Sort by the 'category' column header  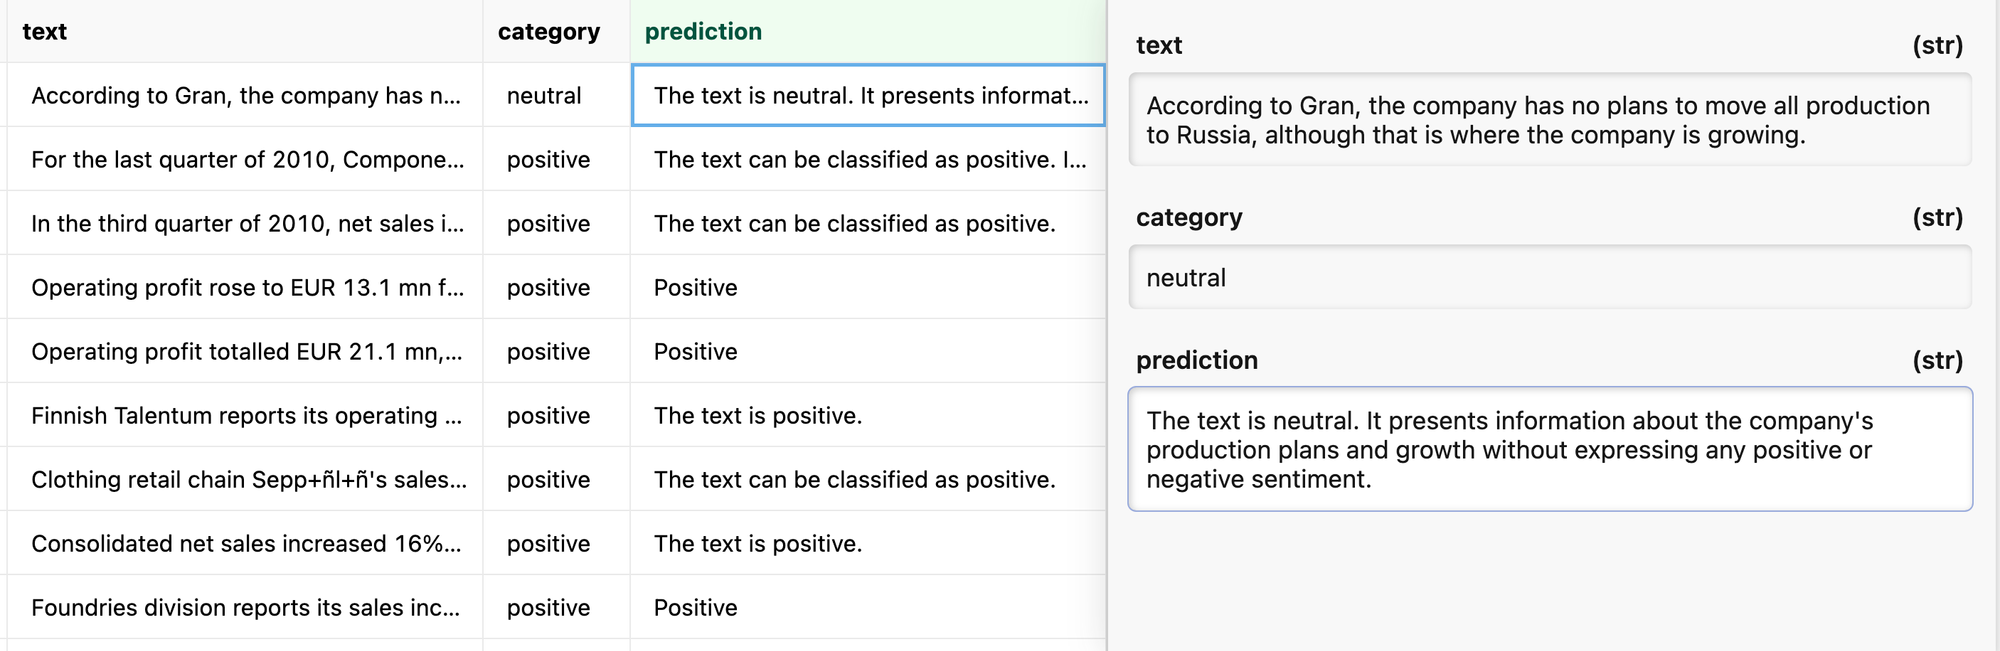549,32
